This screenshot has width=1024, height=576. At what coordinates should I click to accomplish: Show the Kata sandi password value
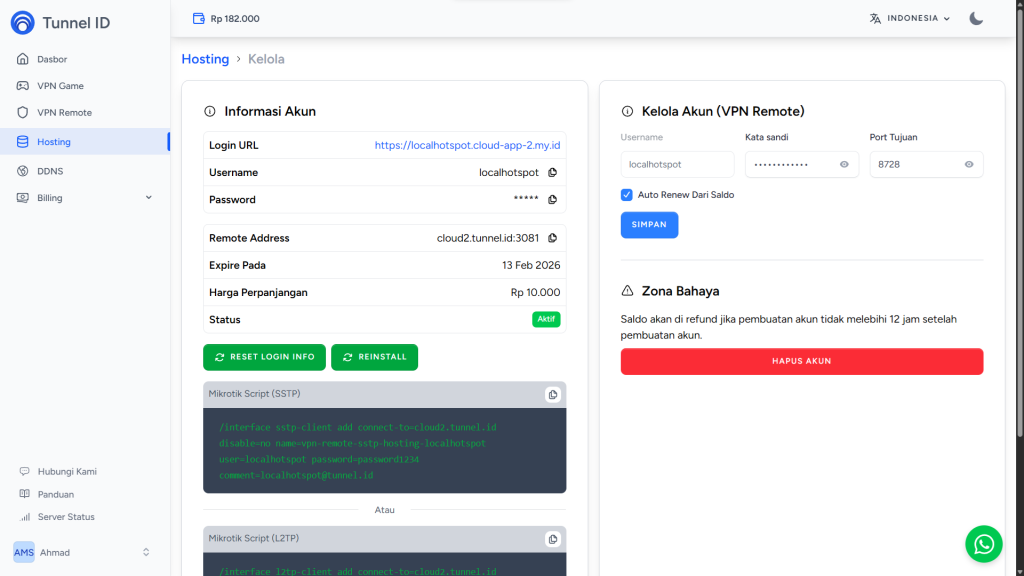click(844, 164)
